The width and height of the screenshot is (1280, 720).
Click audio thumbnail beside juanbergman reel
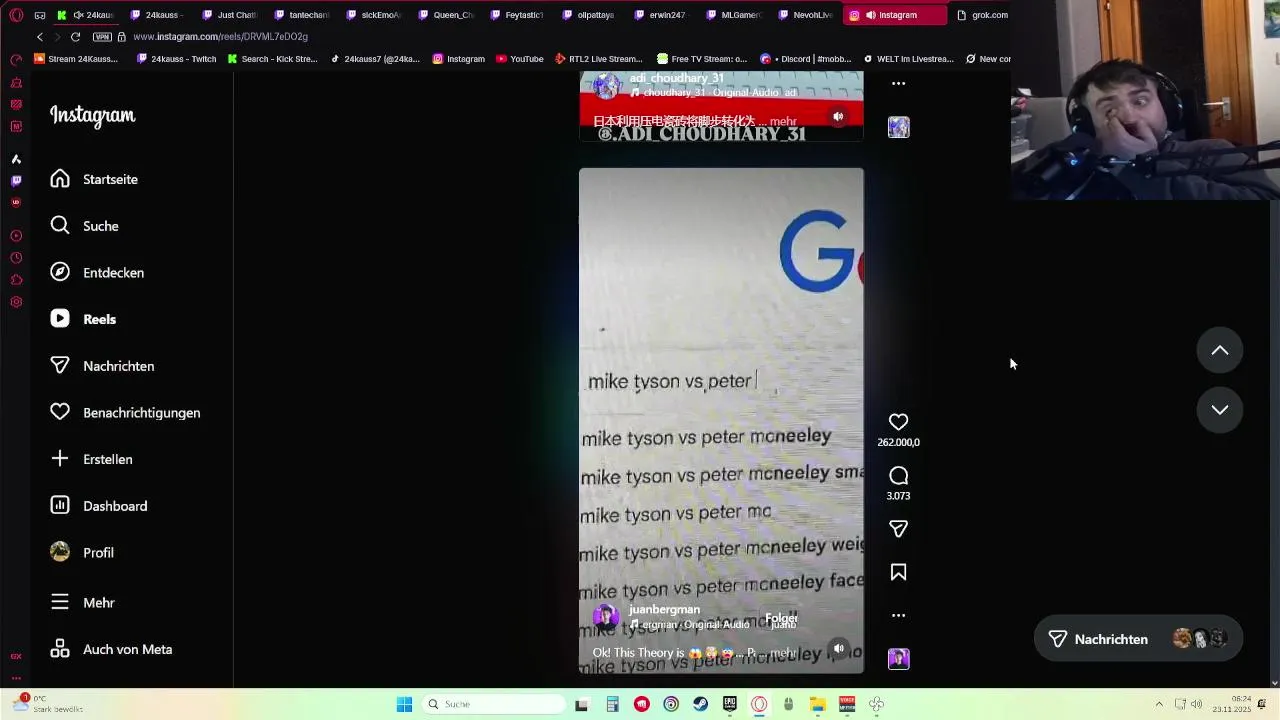click(x=898, y=659)
